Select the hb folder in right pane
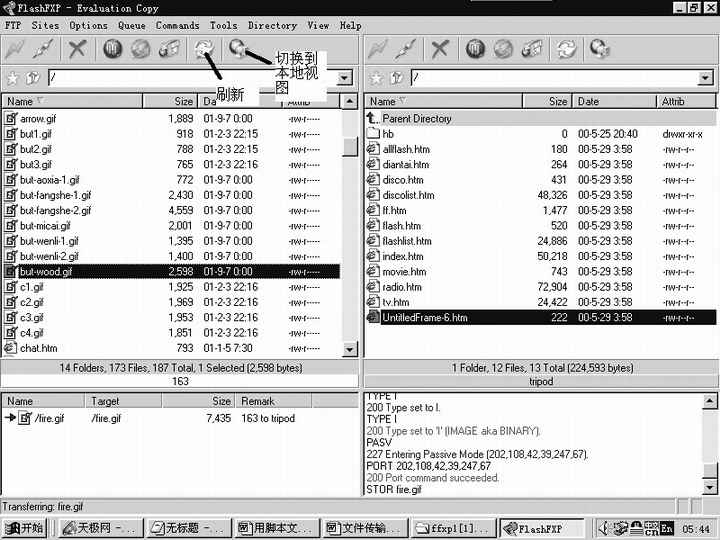This screenshot has width=720, height=540. click(x=388, y=134)
